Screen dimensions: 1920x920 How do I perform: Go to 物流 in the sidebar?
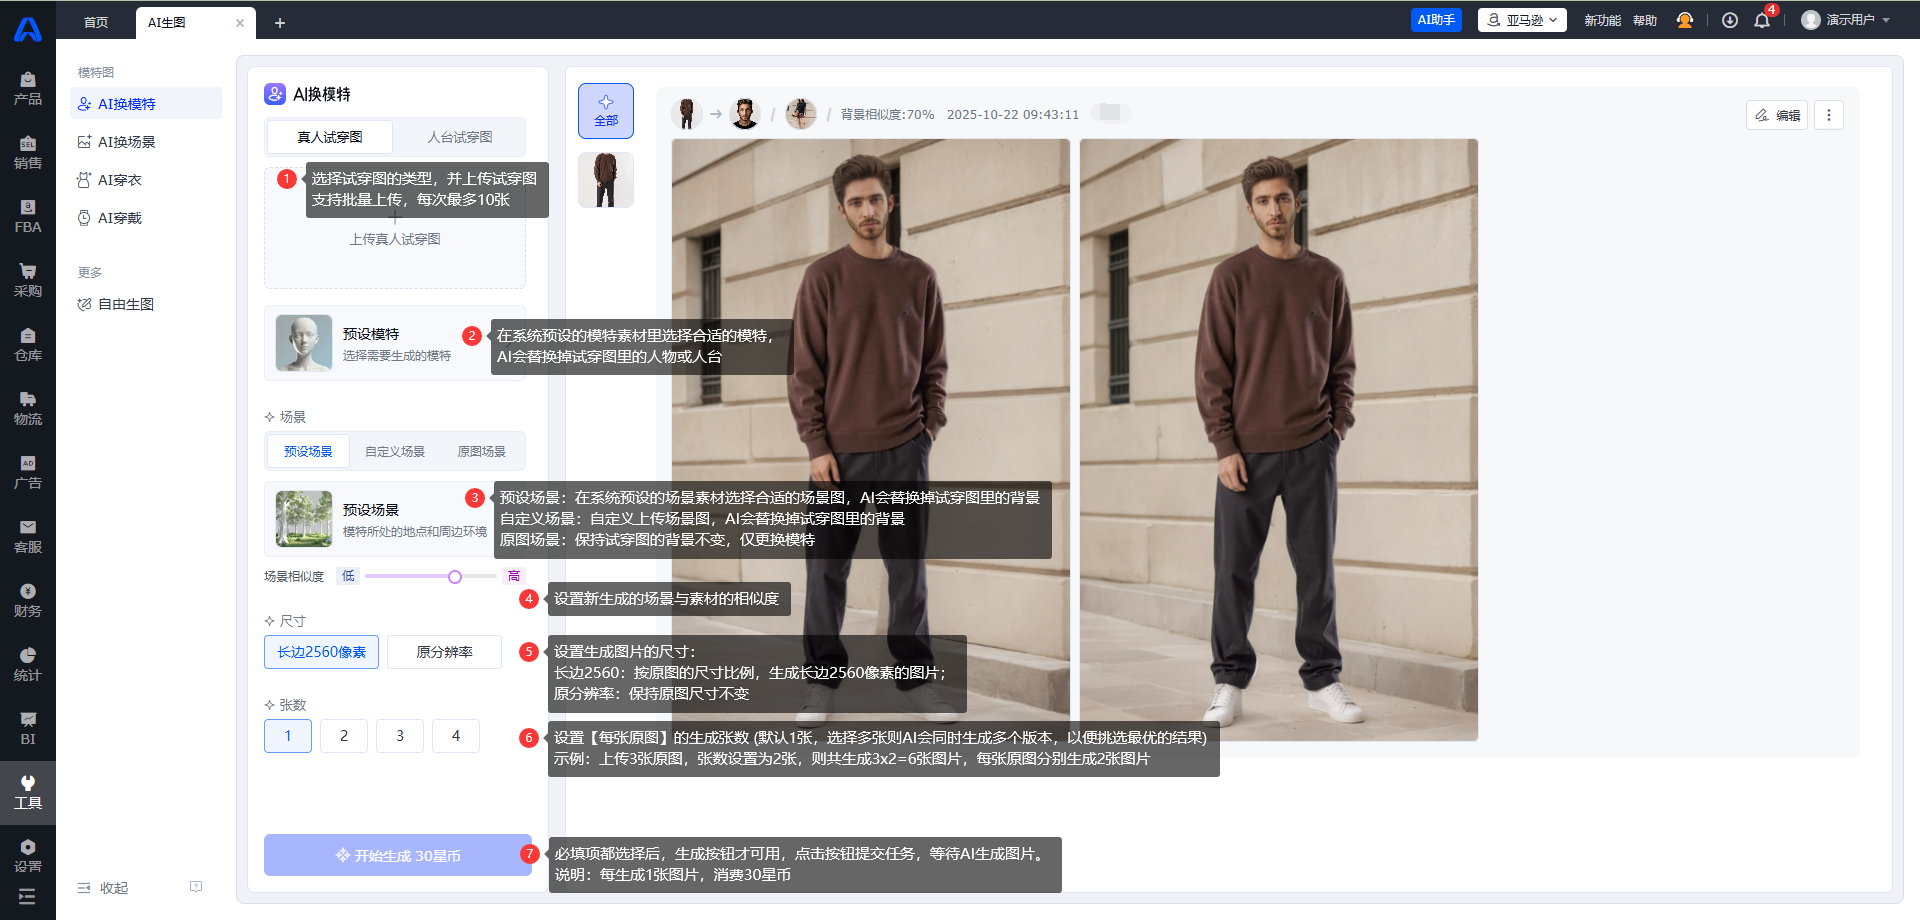coord(28,408)
